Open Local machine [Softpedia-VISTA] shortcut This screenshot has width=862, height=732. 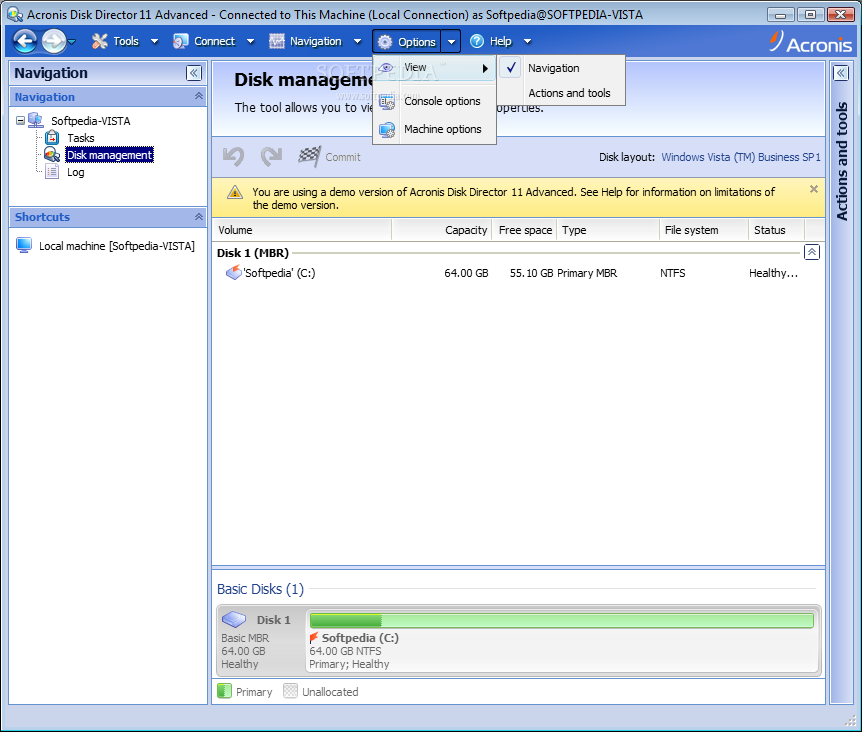[117, 246]
